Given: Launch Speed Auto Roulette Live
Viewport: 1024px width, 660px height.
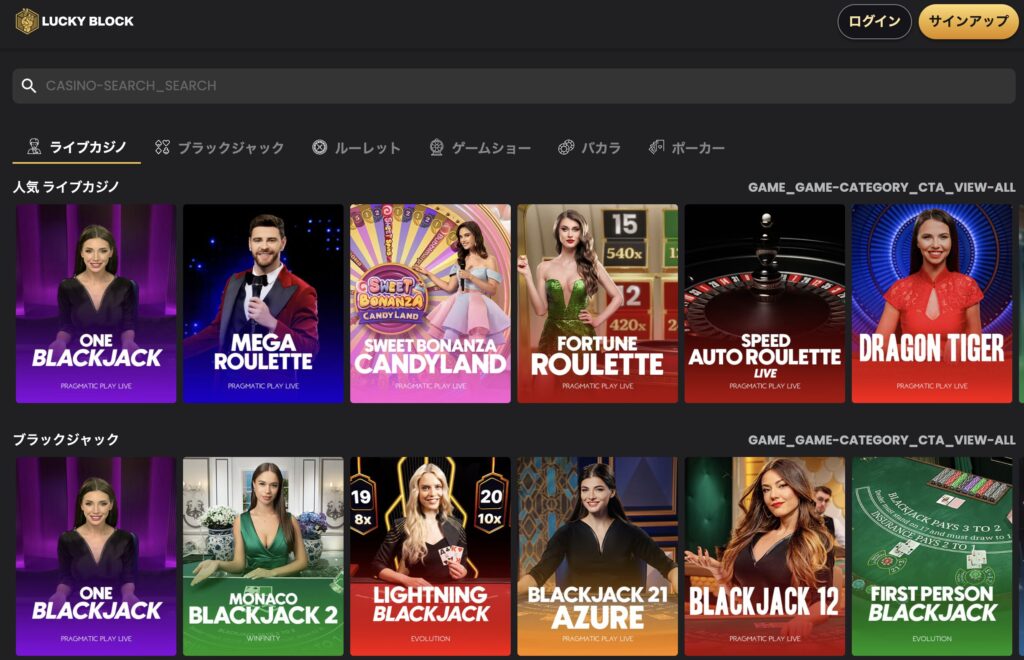Looking at the screenshot, I should [x=765, y=304].
